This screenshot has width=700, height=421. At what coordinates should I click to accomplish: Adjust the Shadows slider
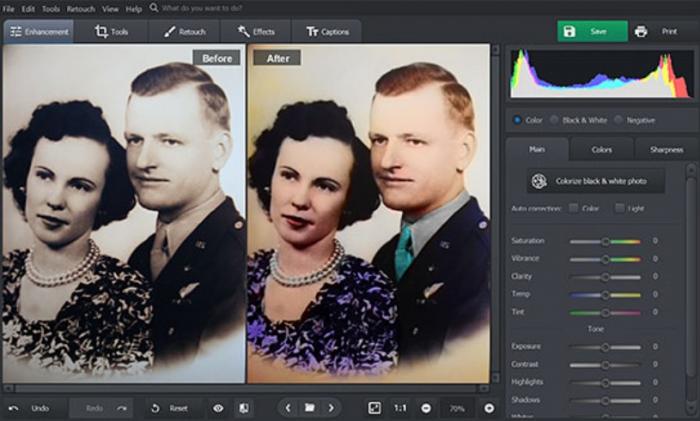pos(605,400)
